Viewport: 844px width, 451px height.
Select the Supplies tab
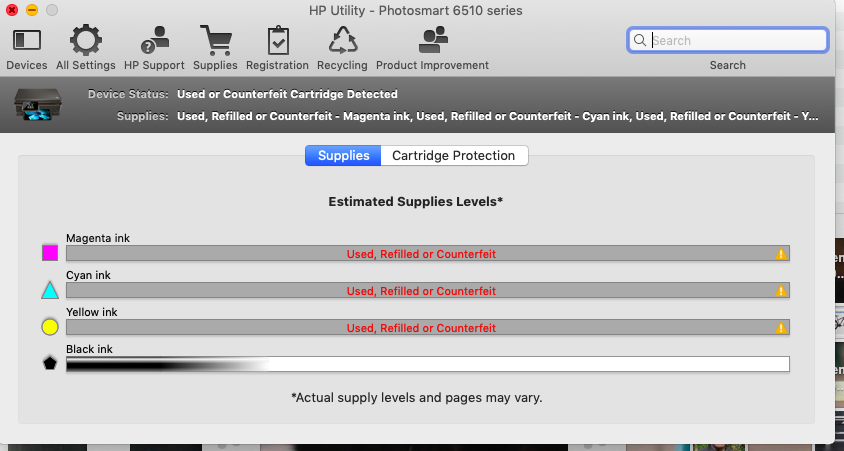(343, 156)
